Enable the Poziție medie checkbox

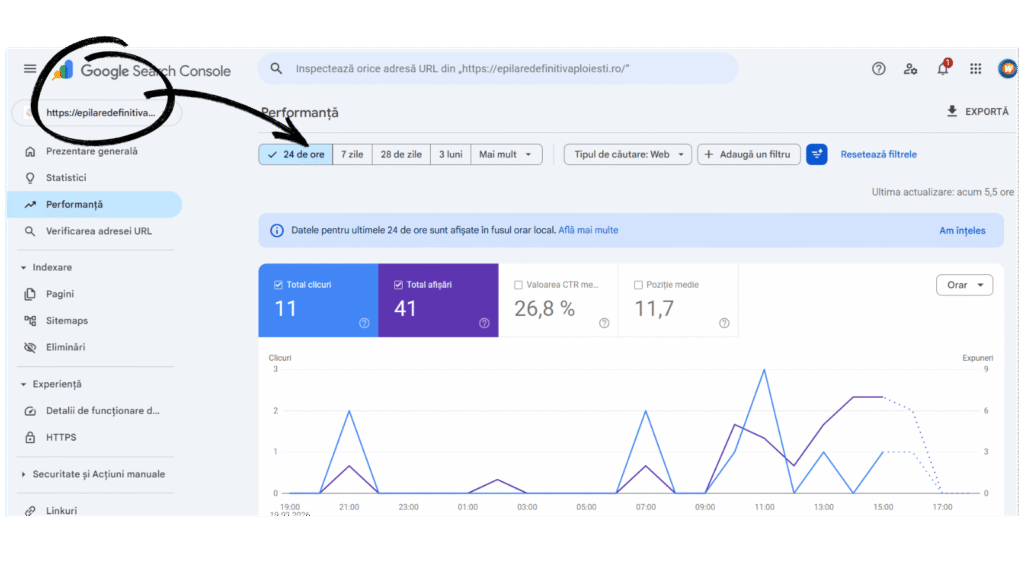(638, 285)
